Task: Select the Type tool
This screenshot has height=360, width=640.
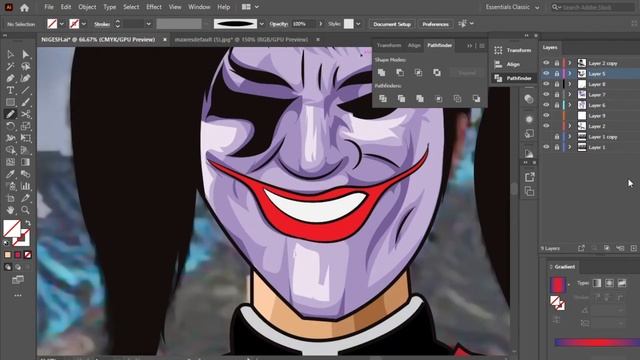Action: (11, 90)
